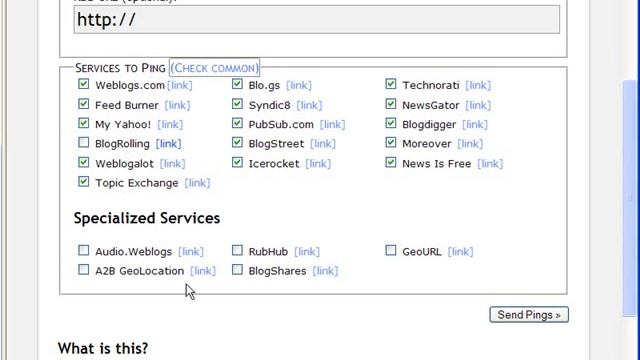Uncheck the Icerocket checkbox
This screenshot has height=360, width=640.
tap(237, 162)
